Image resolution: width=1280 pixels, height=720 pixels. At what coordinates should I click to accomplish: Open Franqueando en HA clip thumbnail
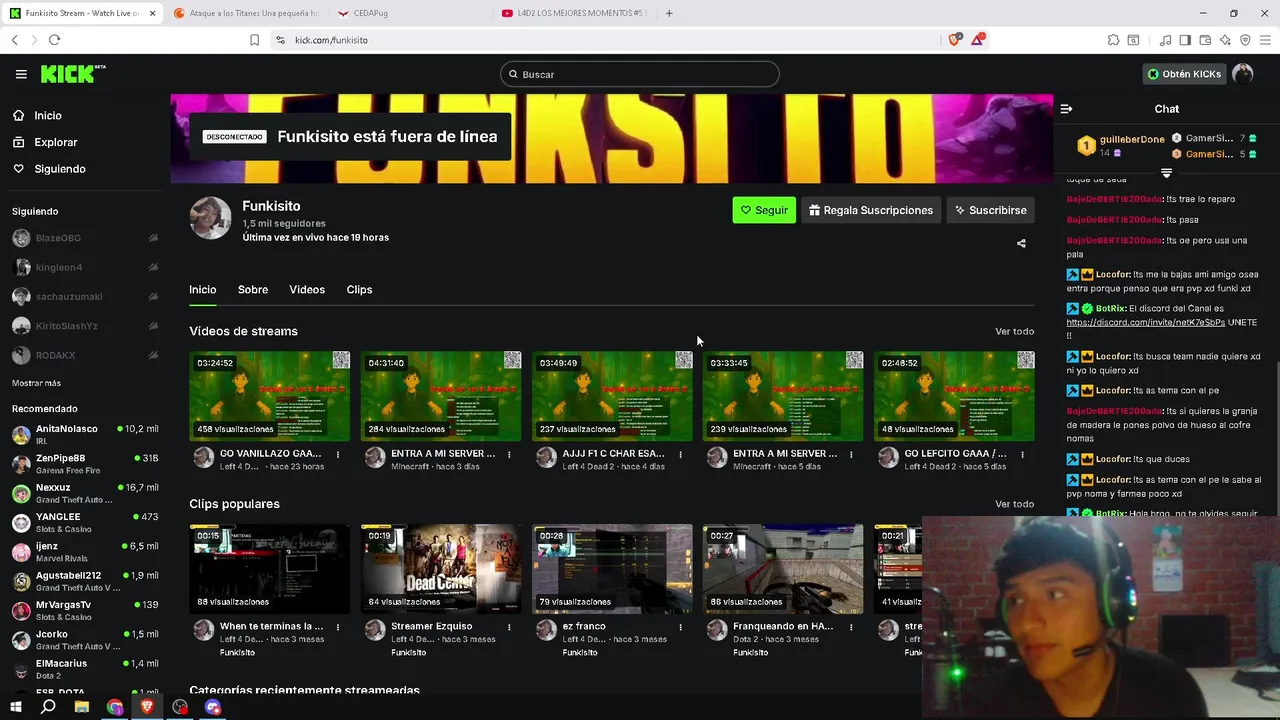click(783, 569)
